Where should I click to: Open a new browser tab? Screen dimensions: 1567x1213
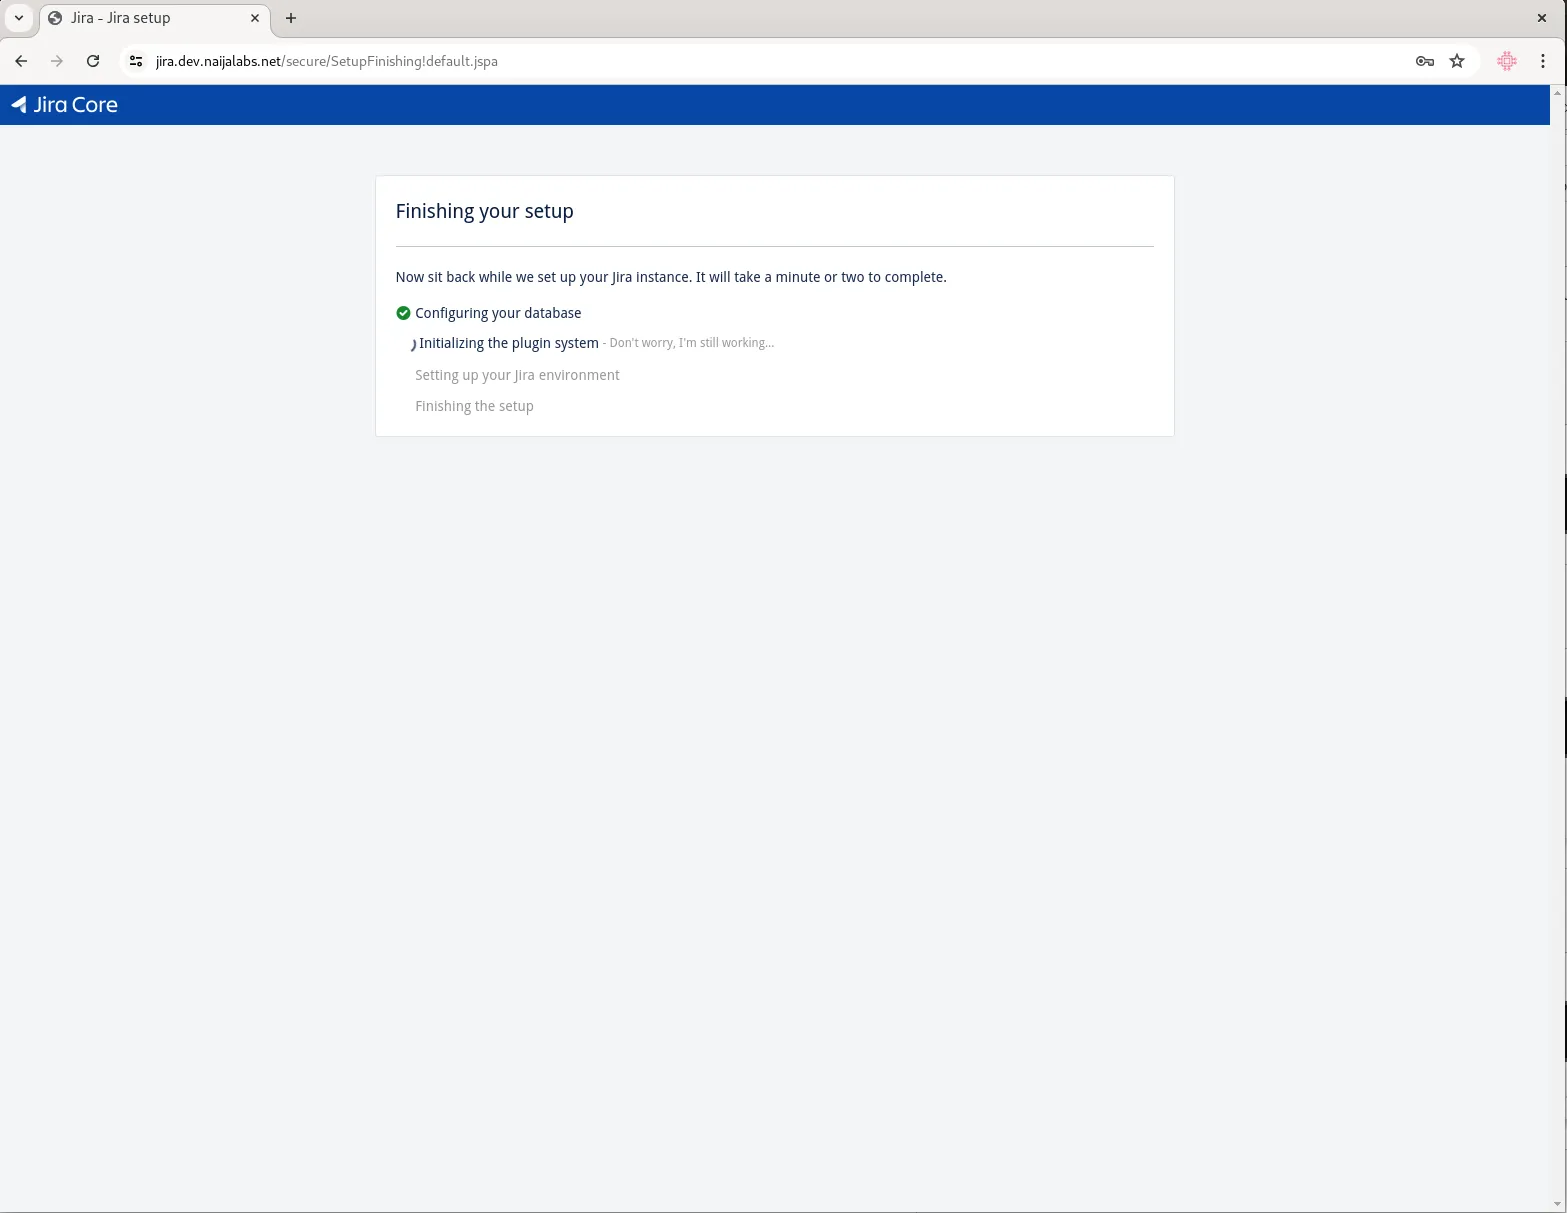click(291, 18)
